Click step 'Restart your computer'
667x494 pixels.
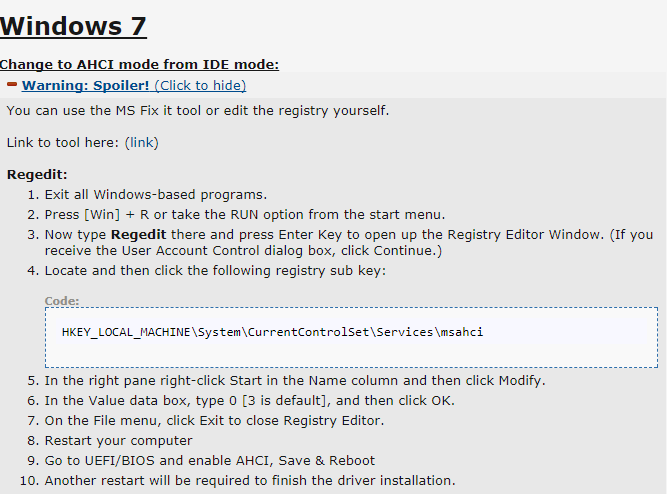tap(119, 440)
